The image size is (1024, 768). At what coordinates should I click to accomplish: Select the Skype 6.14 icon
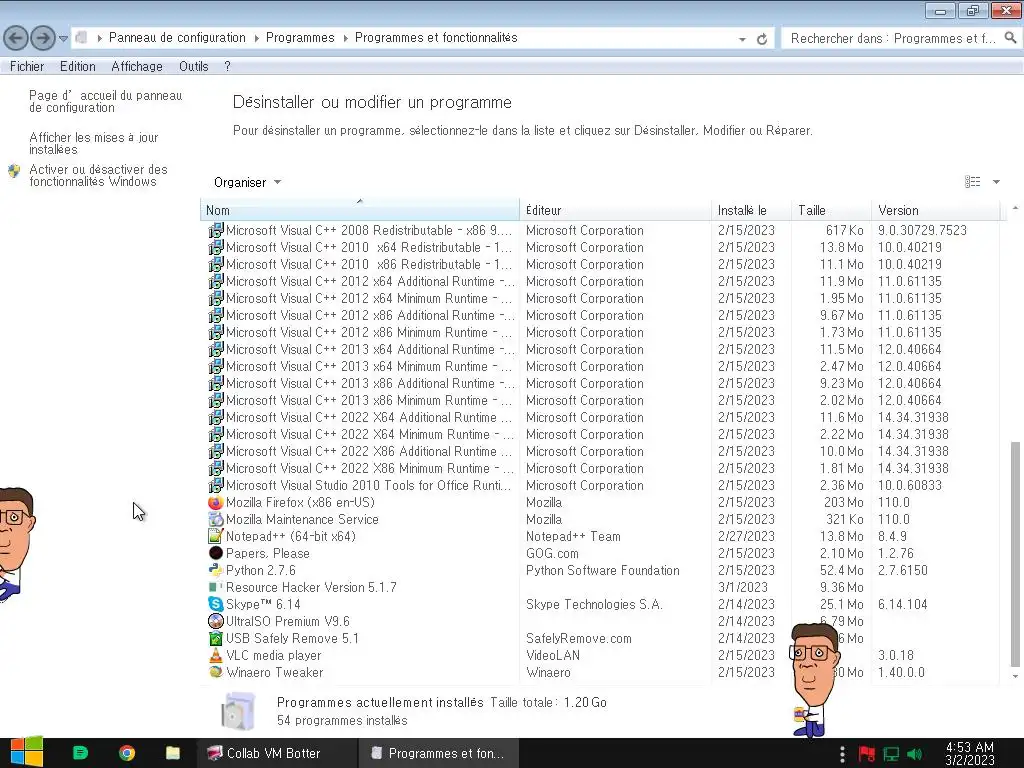(216, 604)
